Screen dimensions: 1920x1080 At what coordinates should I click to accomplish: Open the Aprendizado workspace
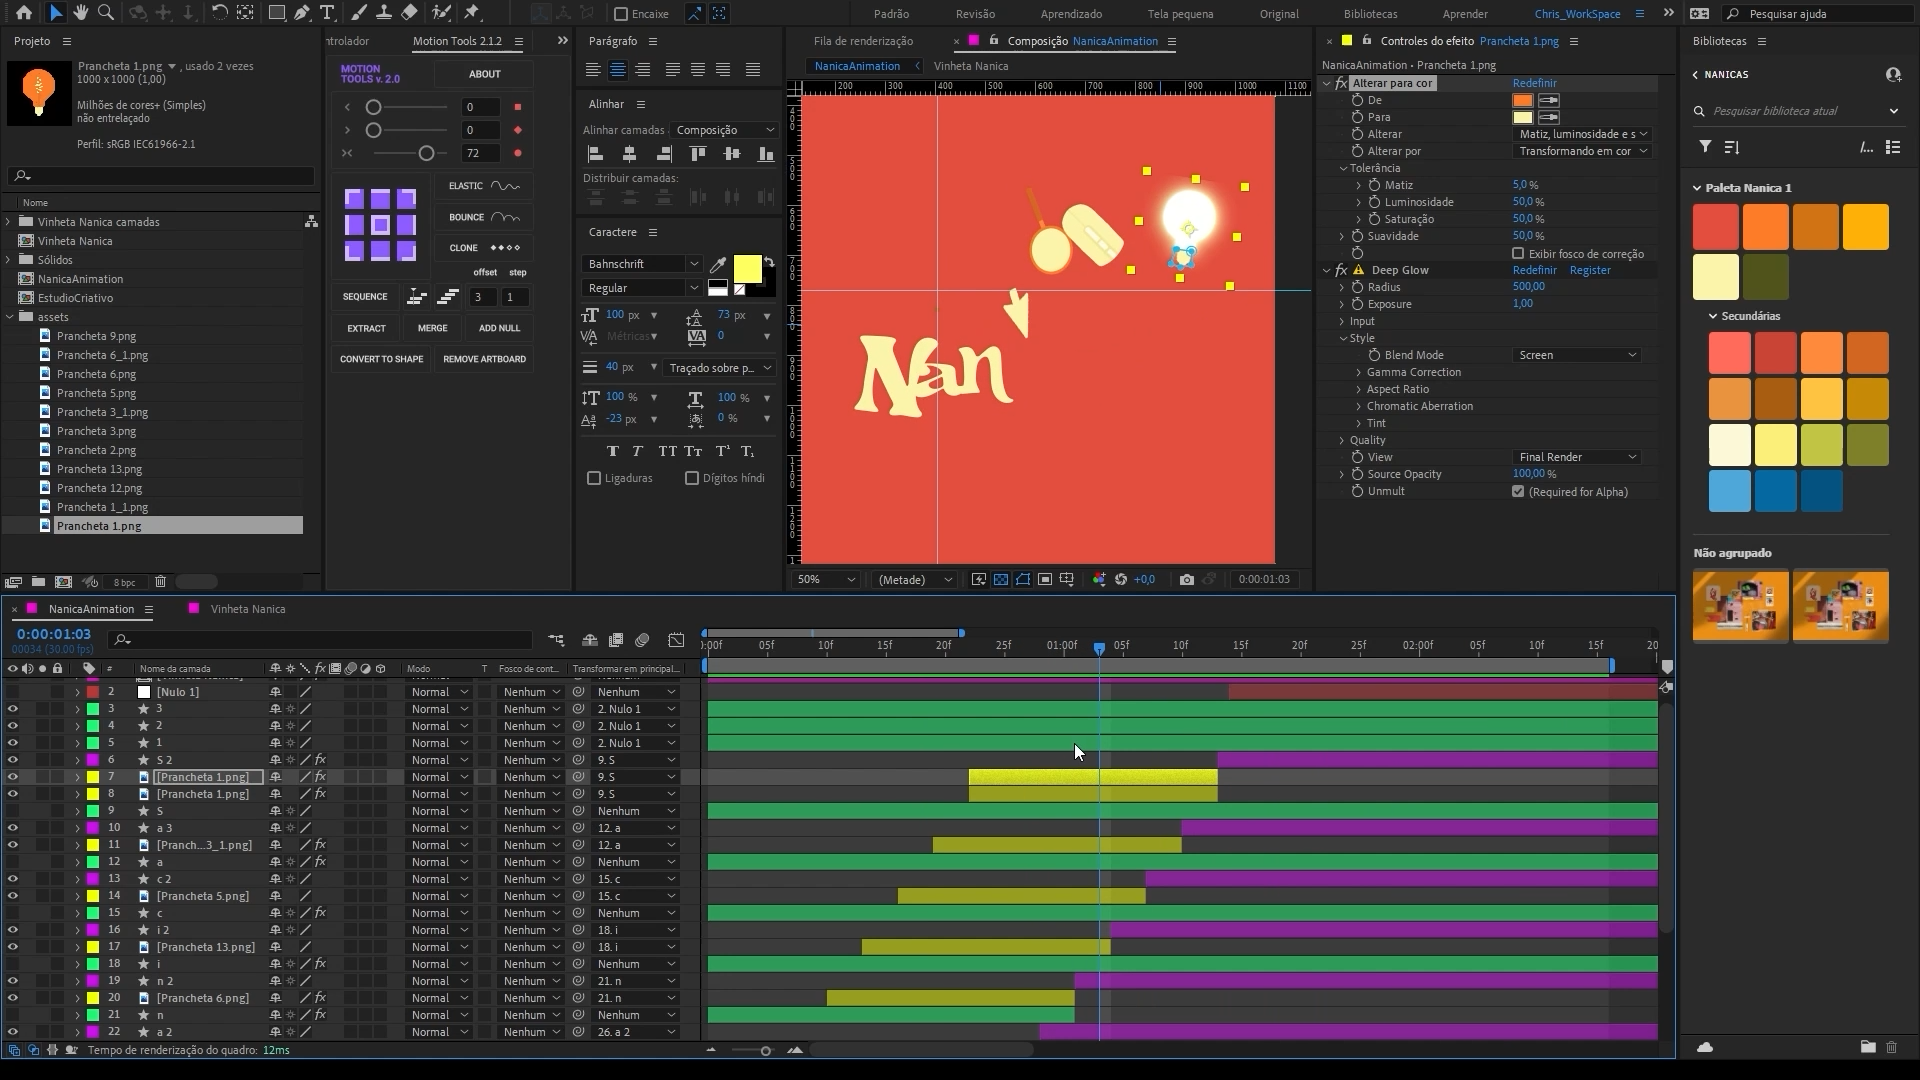1070,14
